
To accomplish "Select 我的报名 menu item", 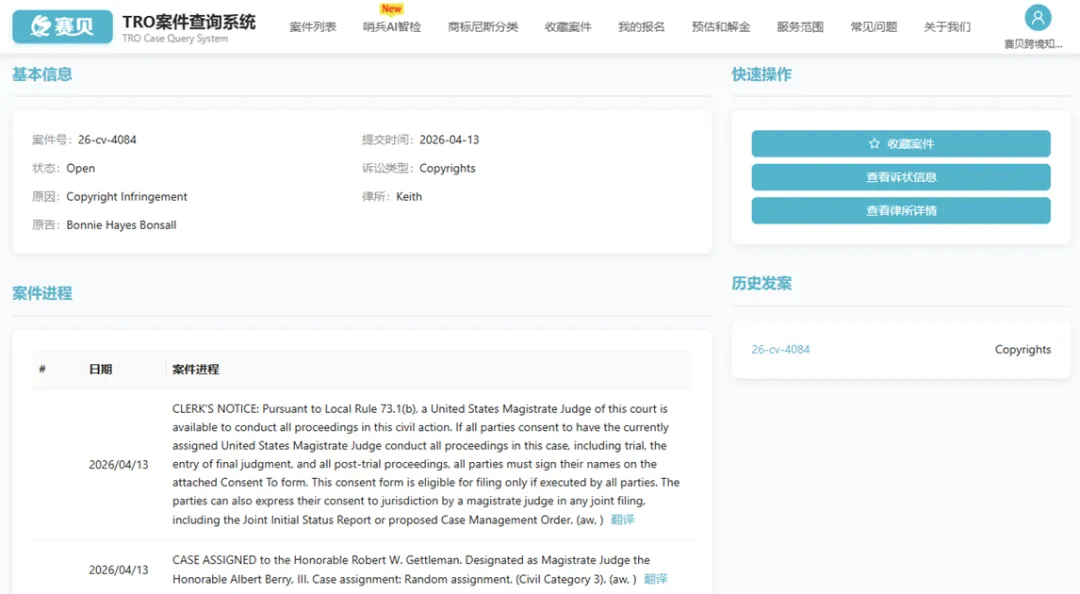I will [x=641, y=27].
